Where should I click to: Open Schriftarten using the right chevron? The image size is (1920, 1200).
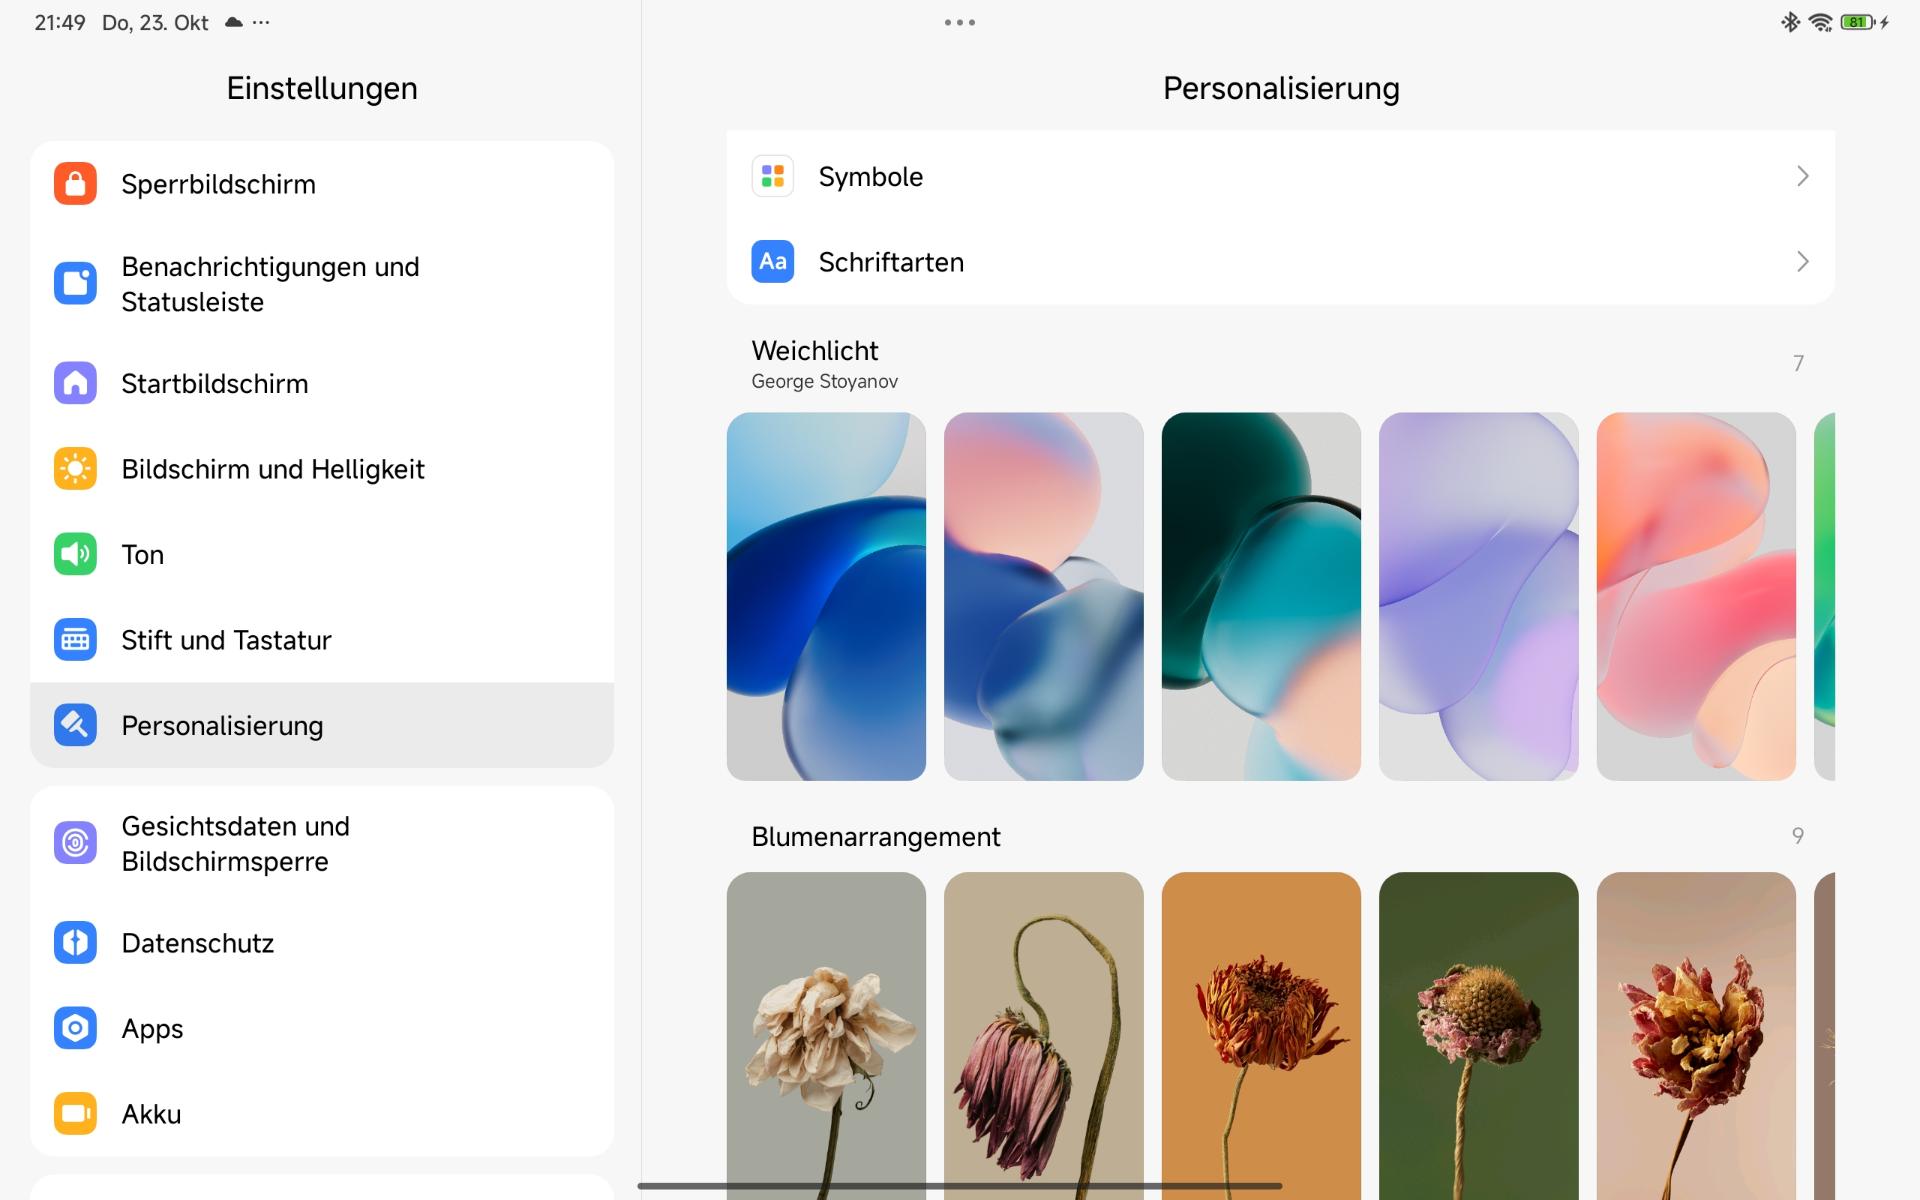1802,262
